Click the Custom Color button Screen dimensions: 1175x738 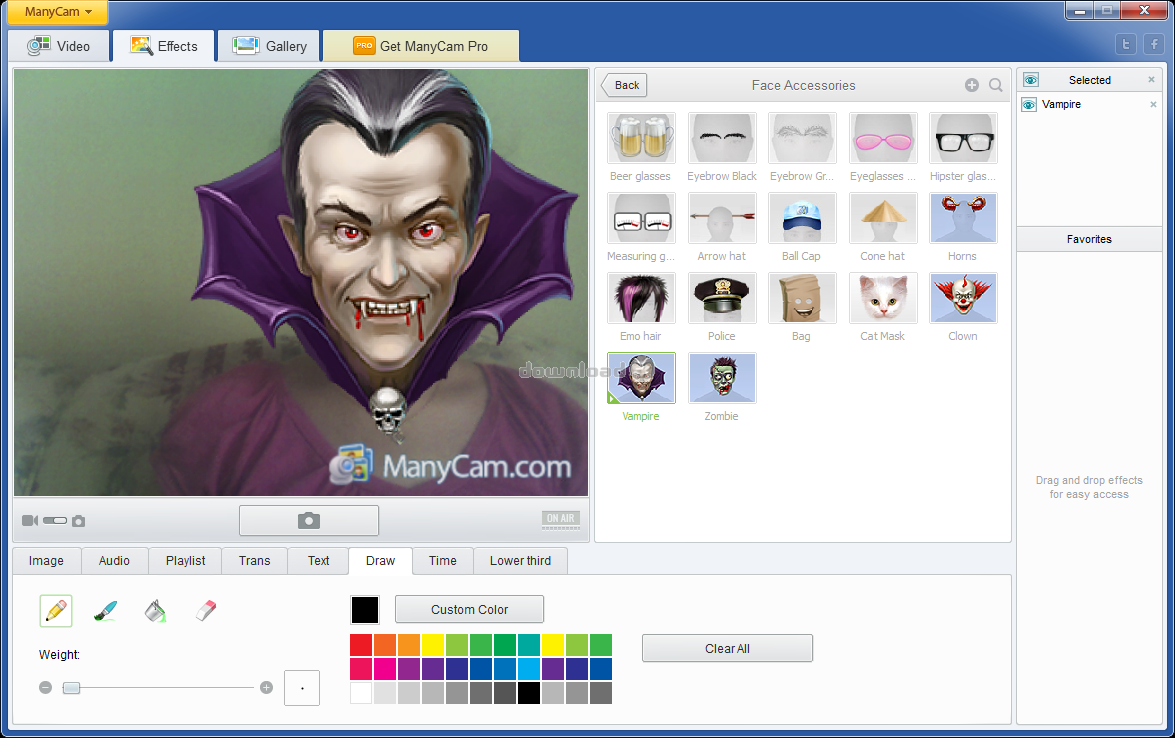pyautogui.click(x=469, y=609)
